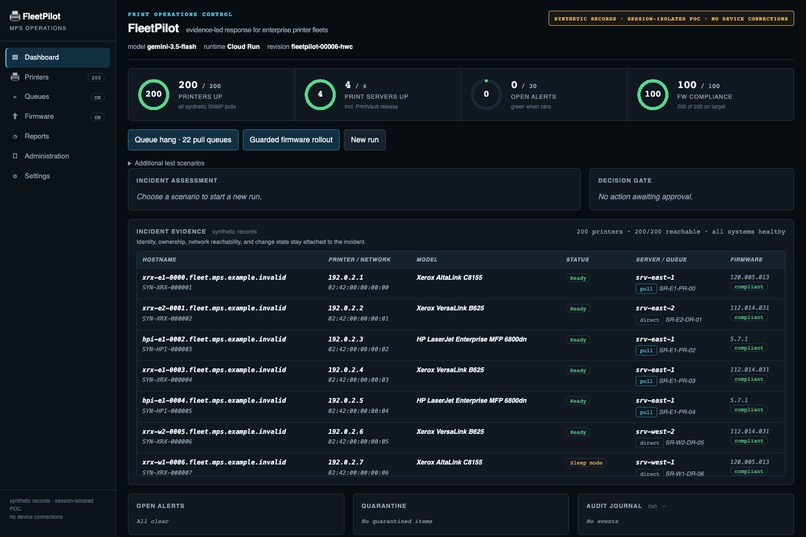Click the pull tag for queue SR-E1-PR-02

click(646, 350)
